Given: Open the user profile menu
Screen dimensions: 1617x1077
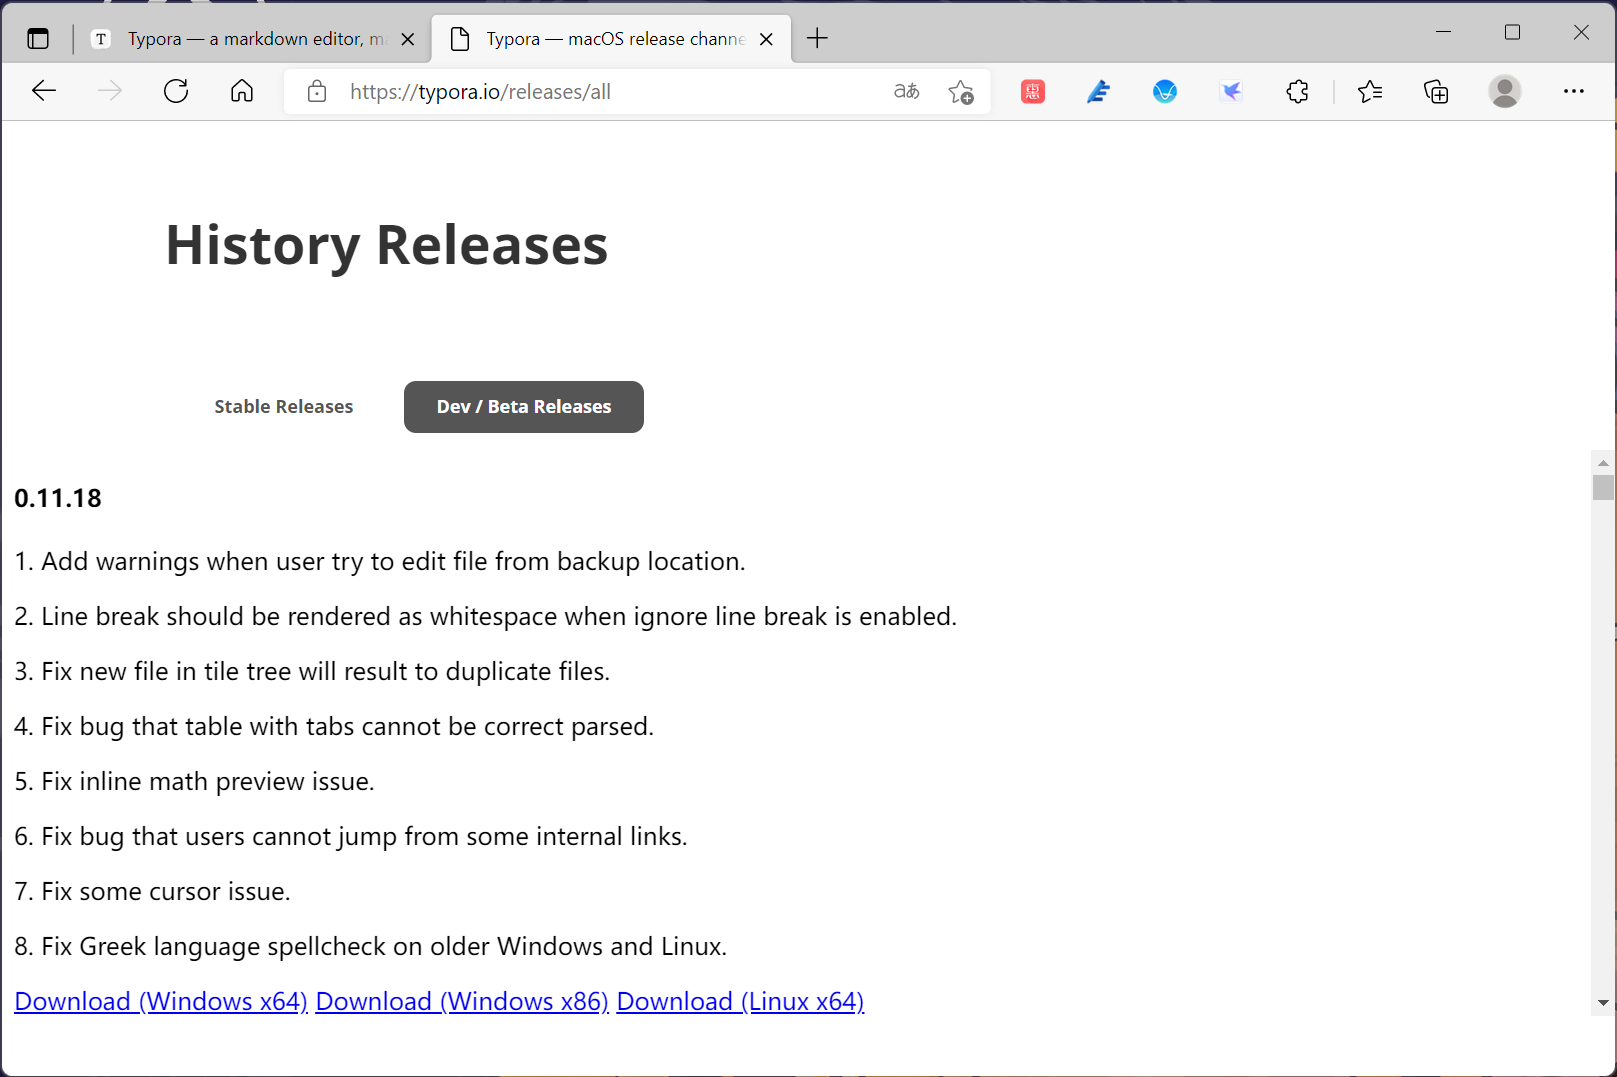Looking at the screenshot, I should click(x=1505, y=91).
